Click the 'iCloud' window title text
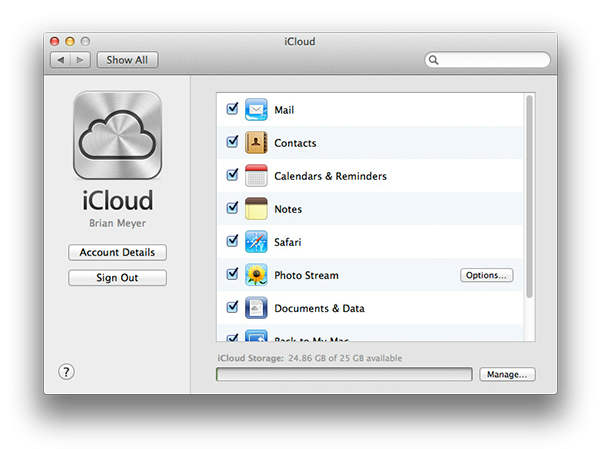The height and width of the screenshot is (450, 600). pos(300,41)
